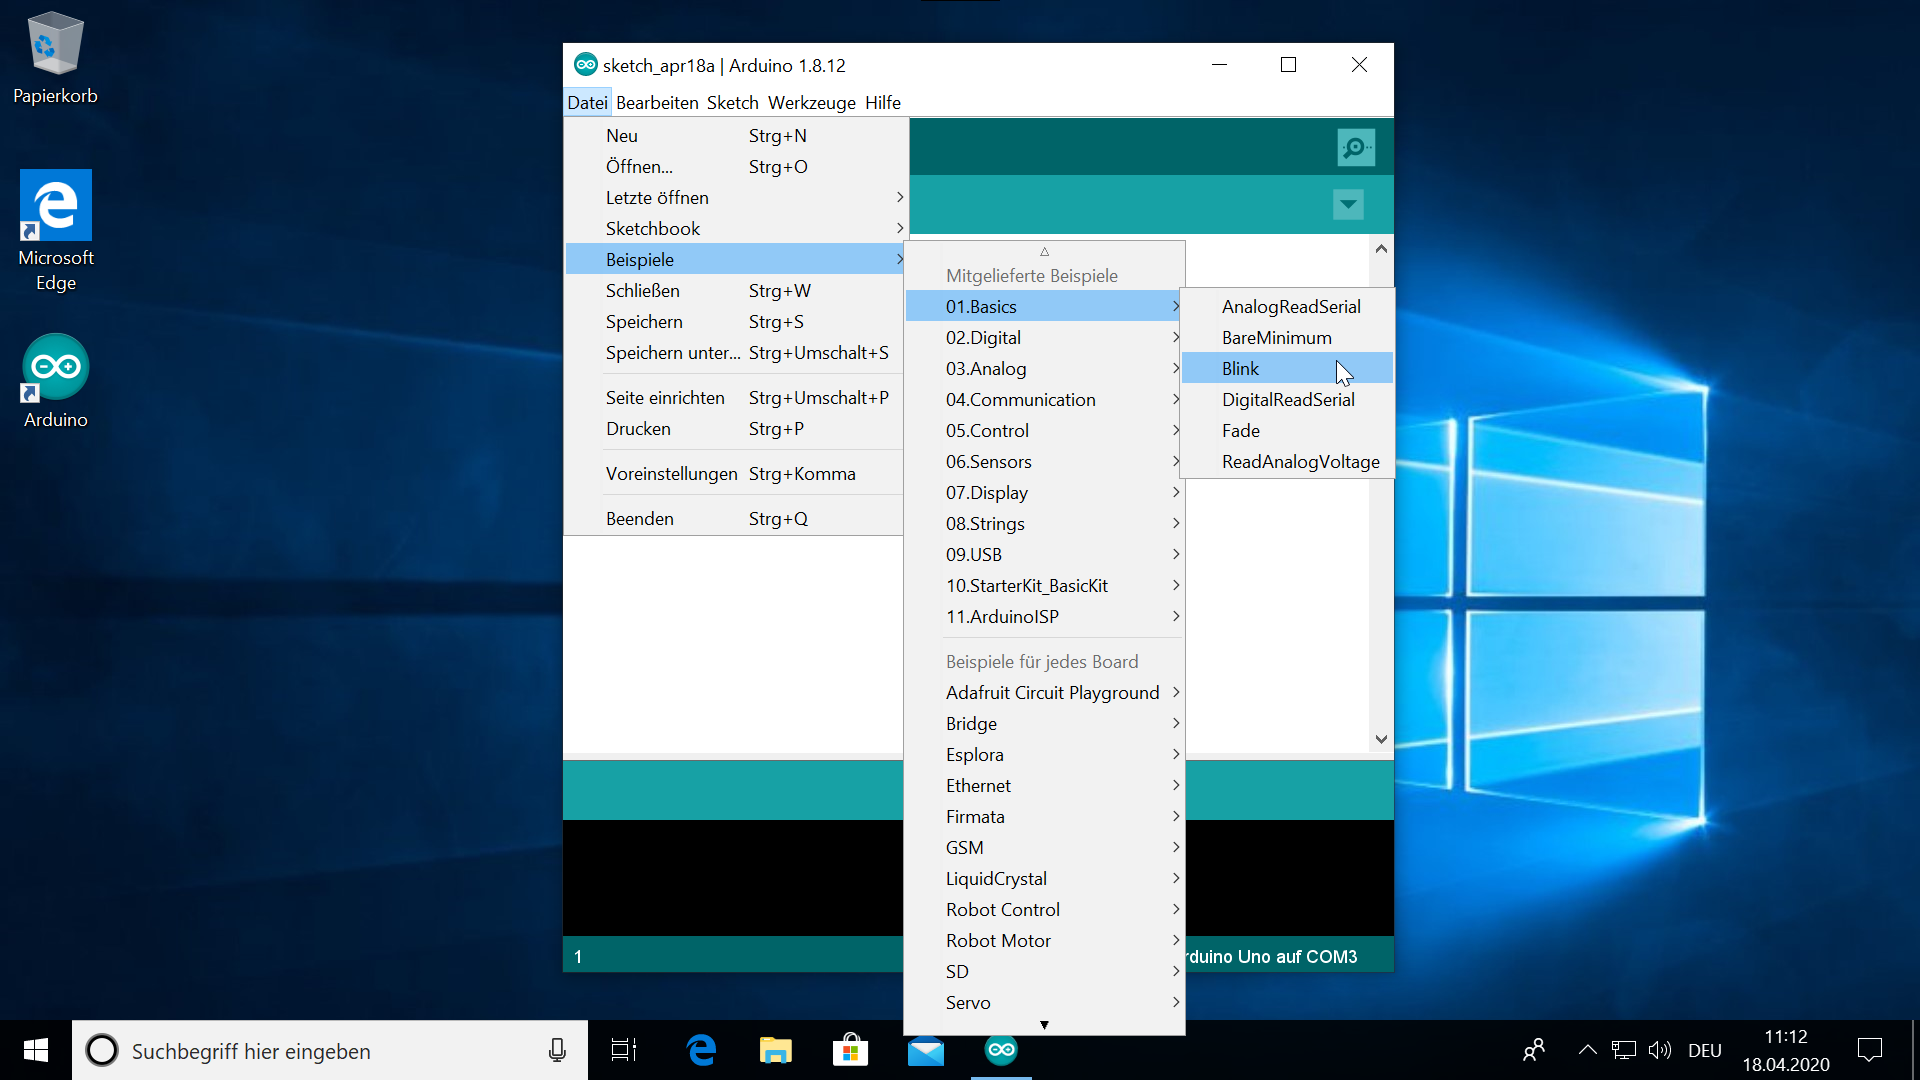
Task: Click the Windows search input field
Action: [x=330, y=1050]
